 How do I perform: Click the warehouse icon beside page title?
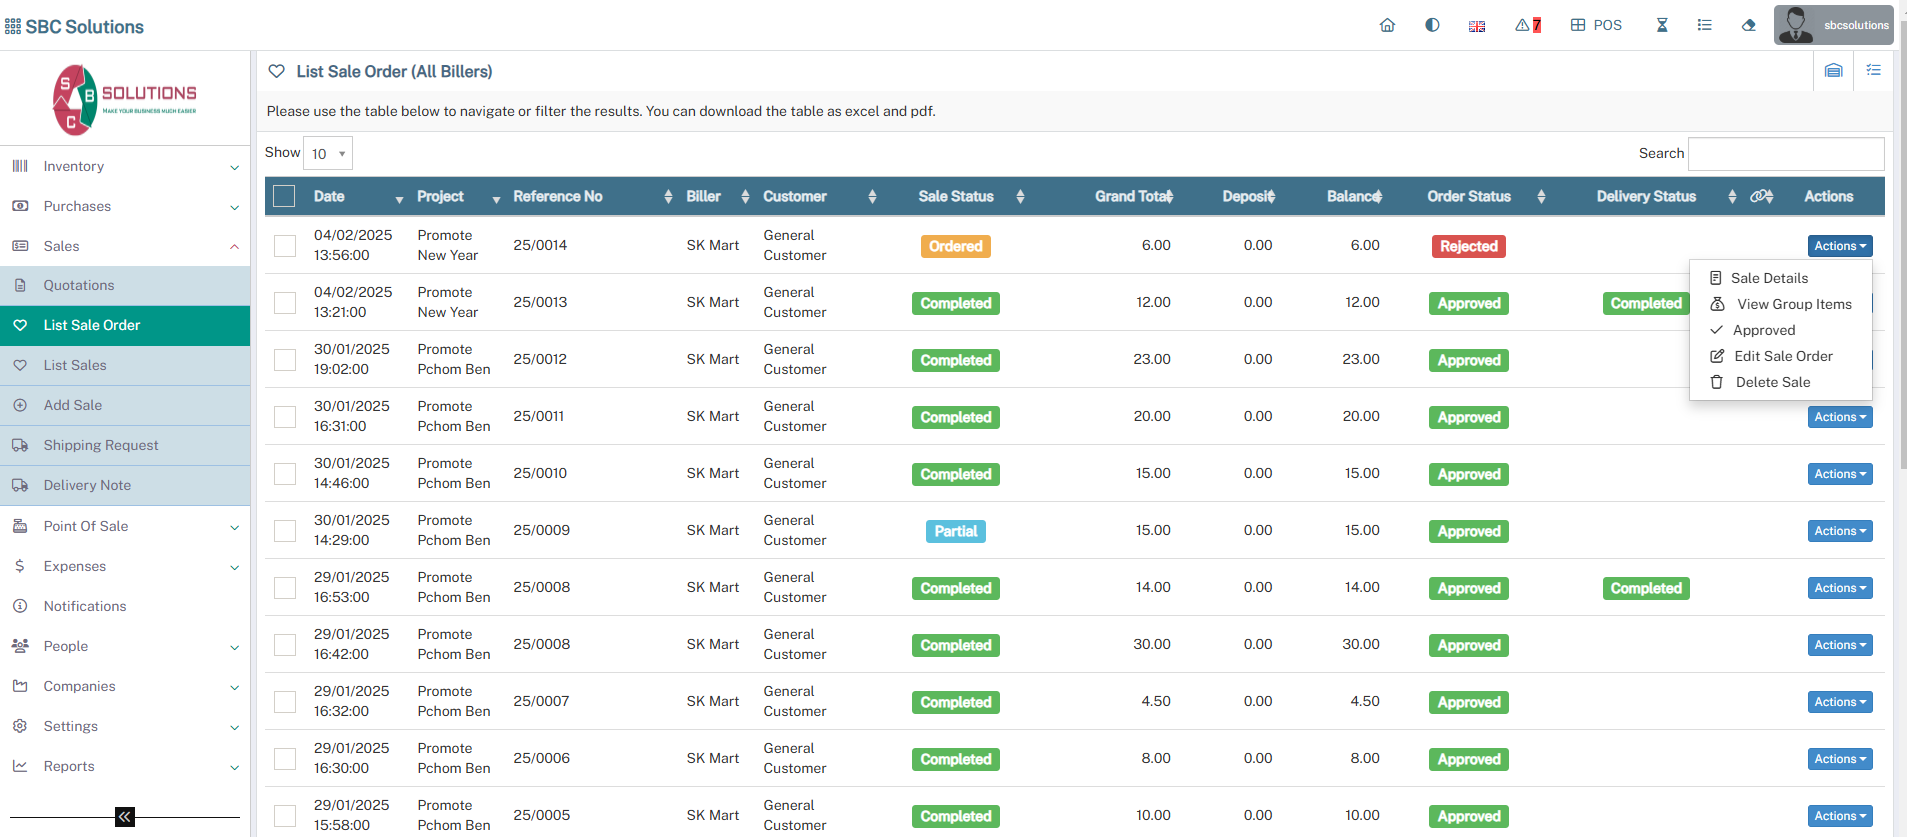pyautogui.click(x=1833, y=71)
